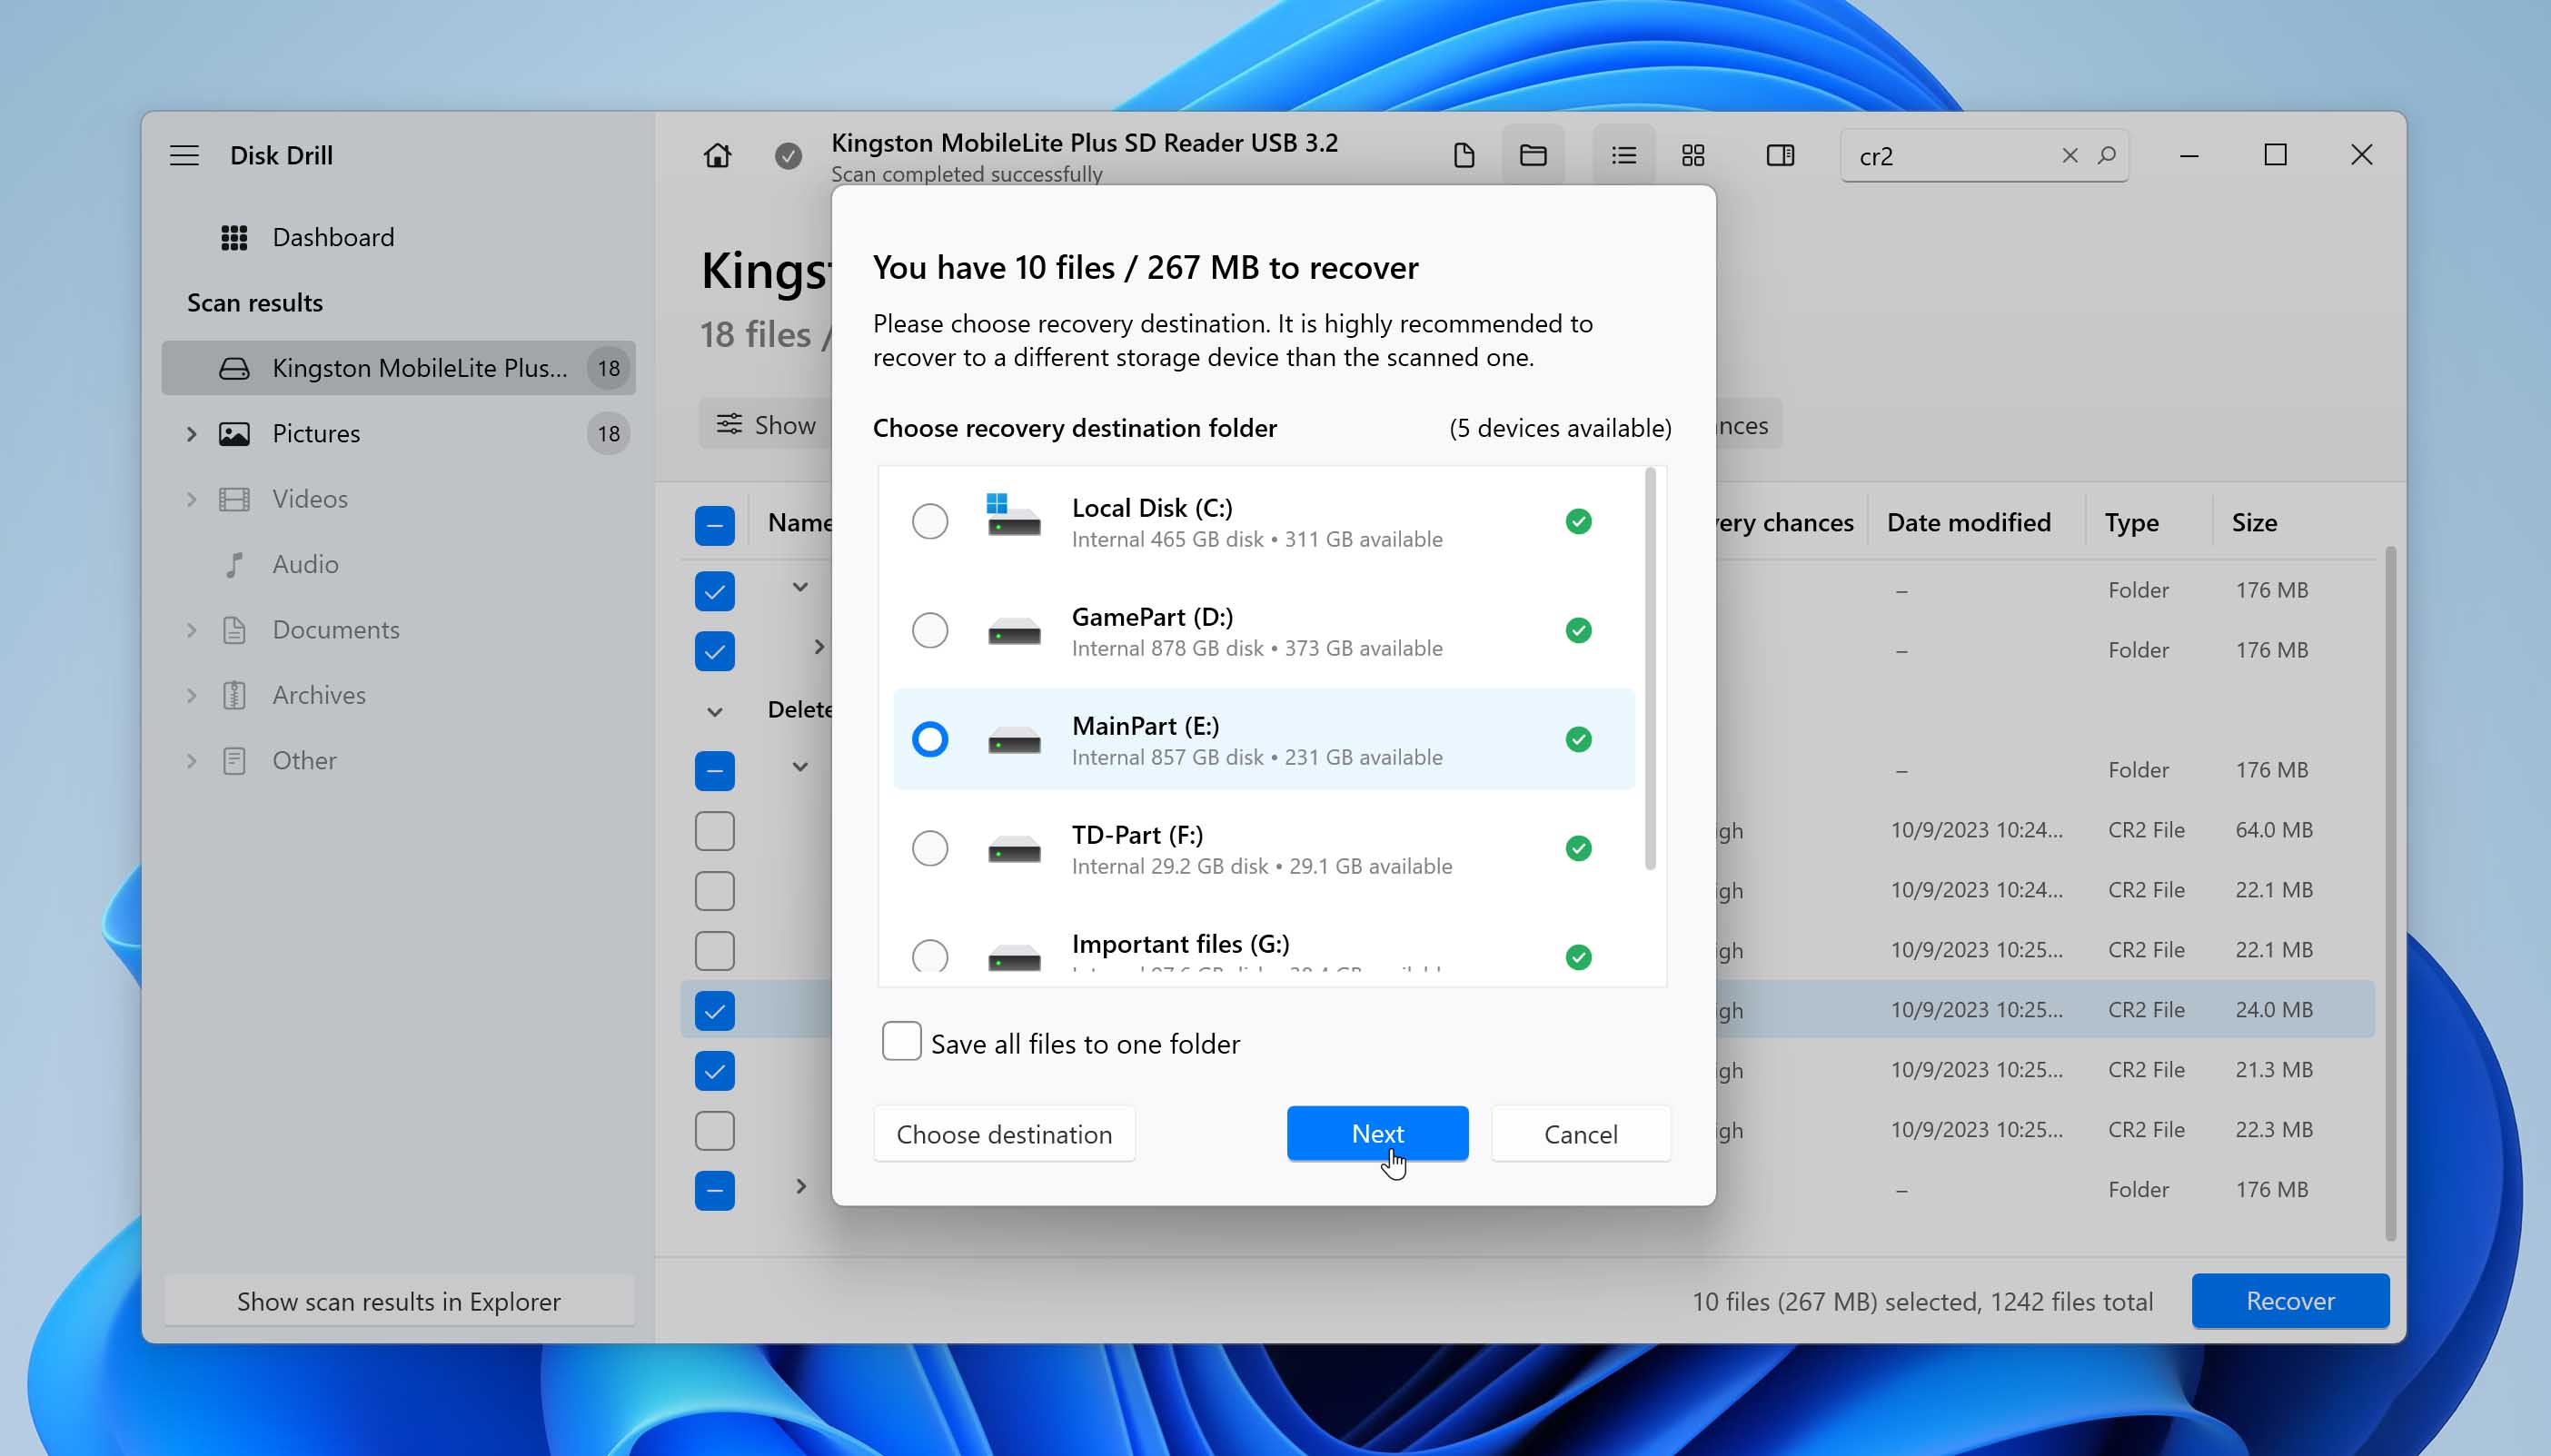Image resolution: width=2551 pixels, height=1456 pixels.
Task: Click the Kingston drive icon in sidebar
Action: [234, 368]
